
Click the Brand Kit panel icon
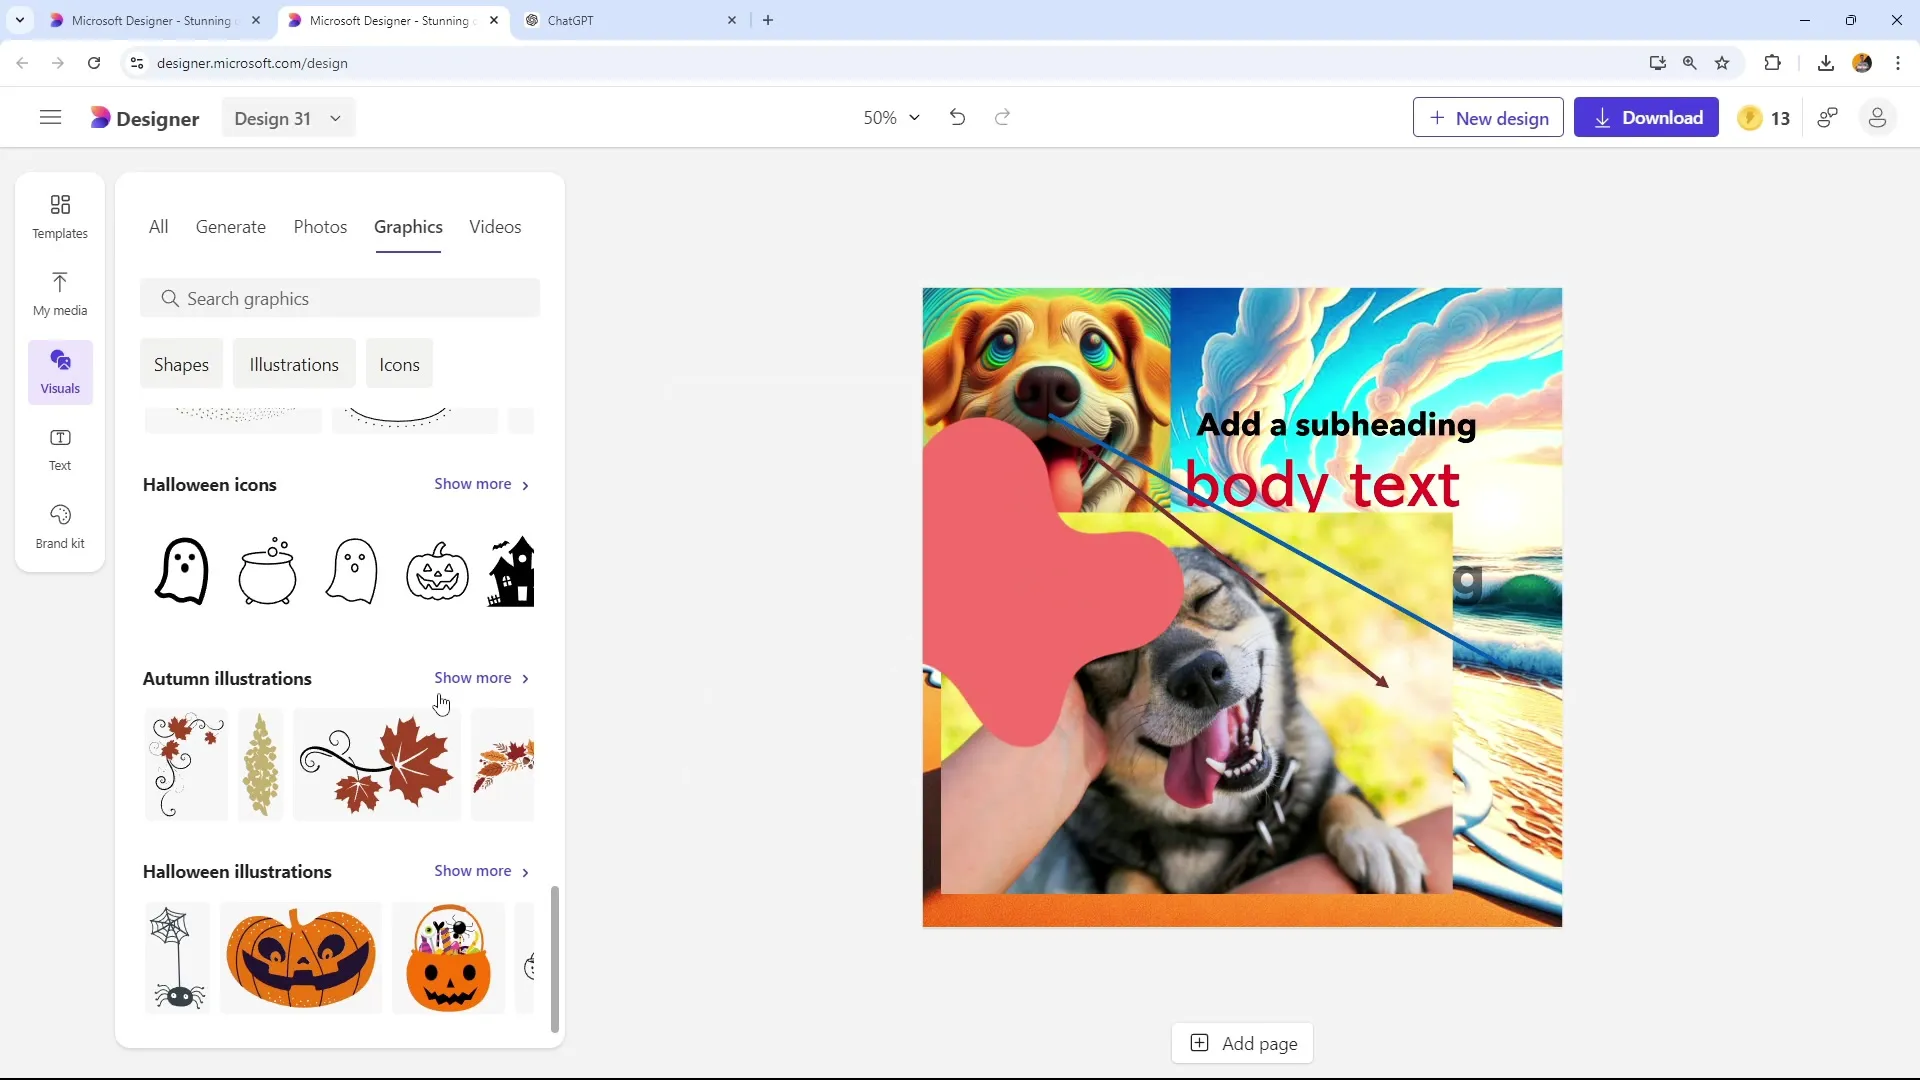tap(59, 525)
